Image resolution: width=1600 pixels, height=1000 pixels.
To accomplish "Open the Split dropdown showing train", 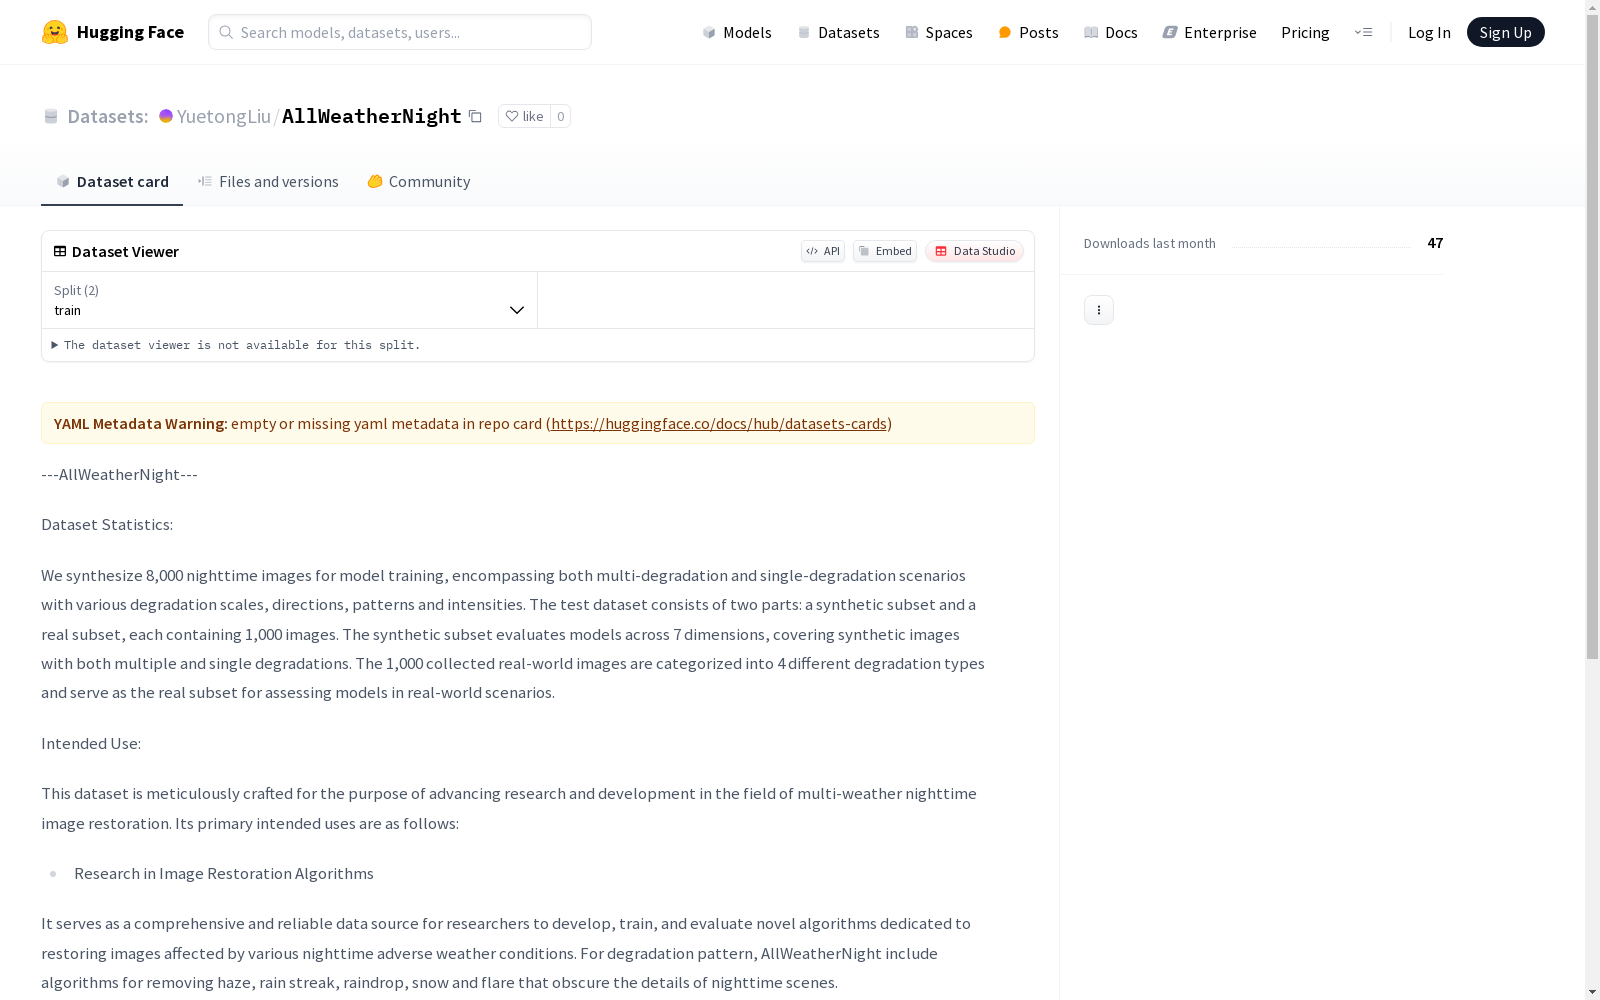I will point(290,300).
